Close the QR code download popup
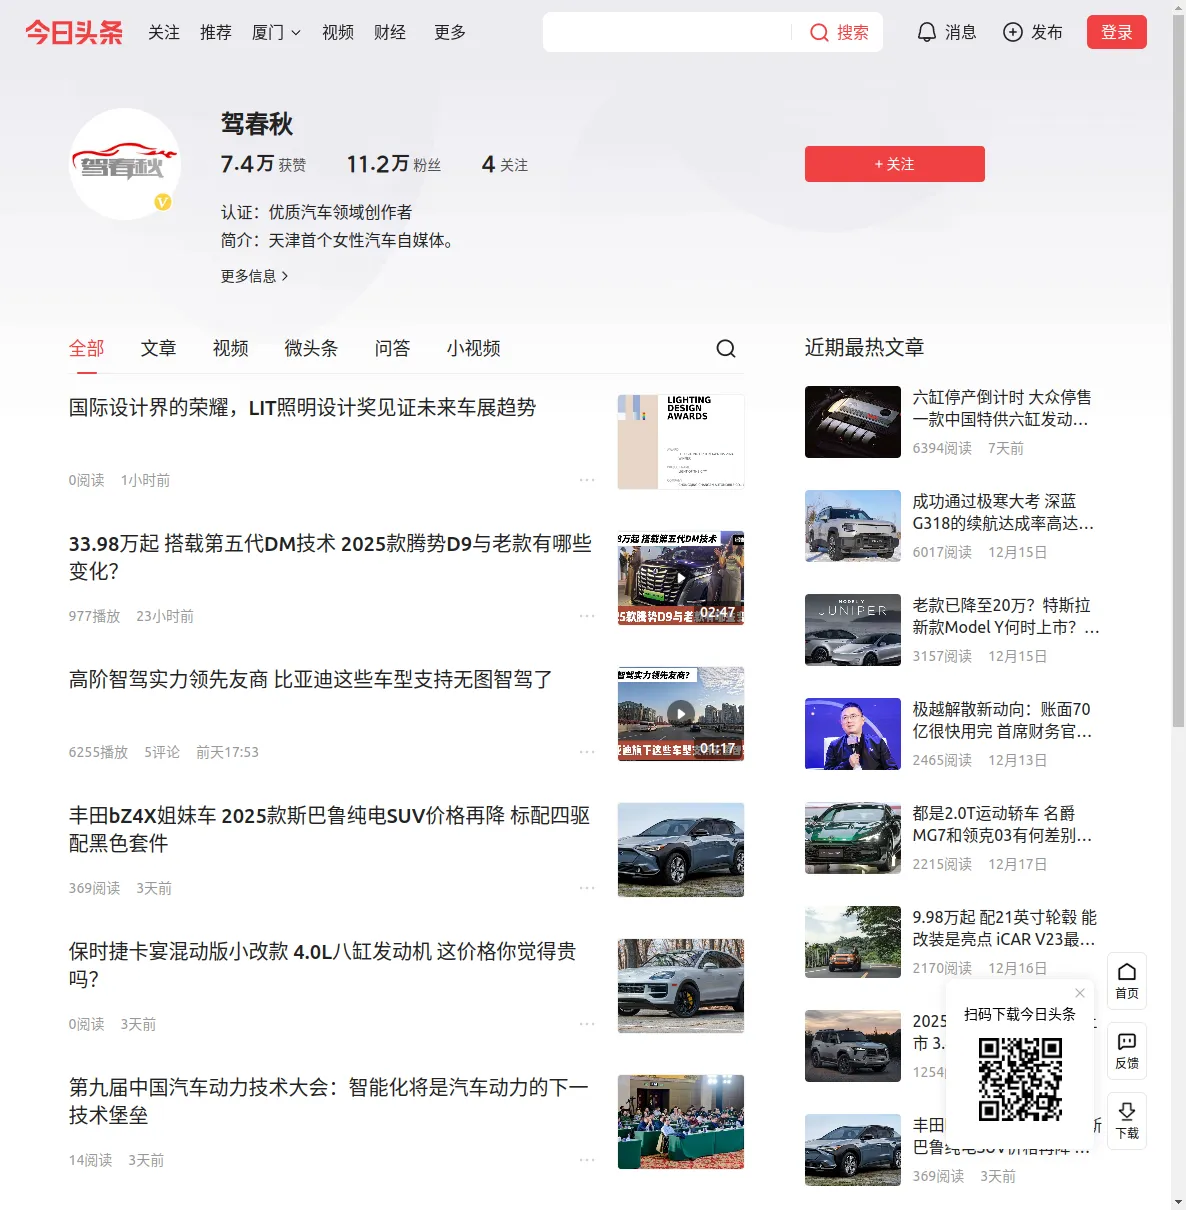Image resolution: width=1186 pixels, height=1210 pixels. coord(1080,993)
